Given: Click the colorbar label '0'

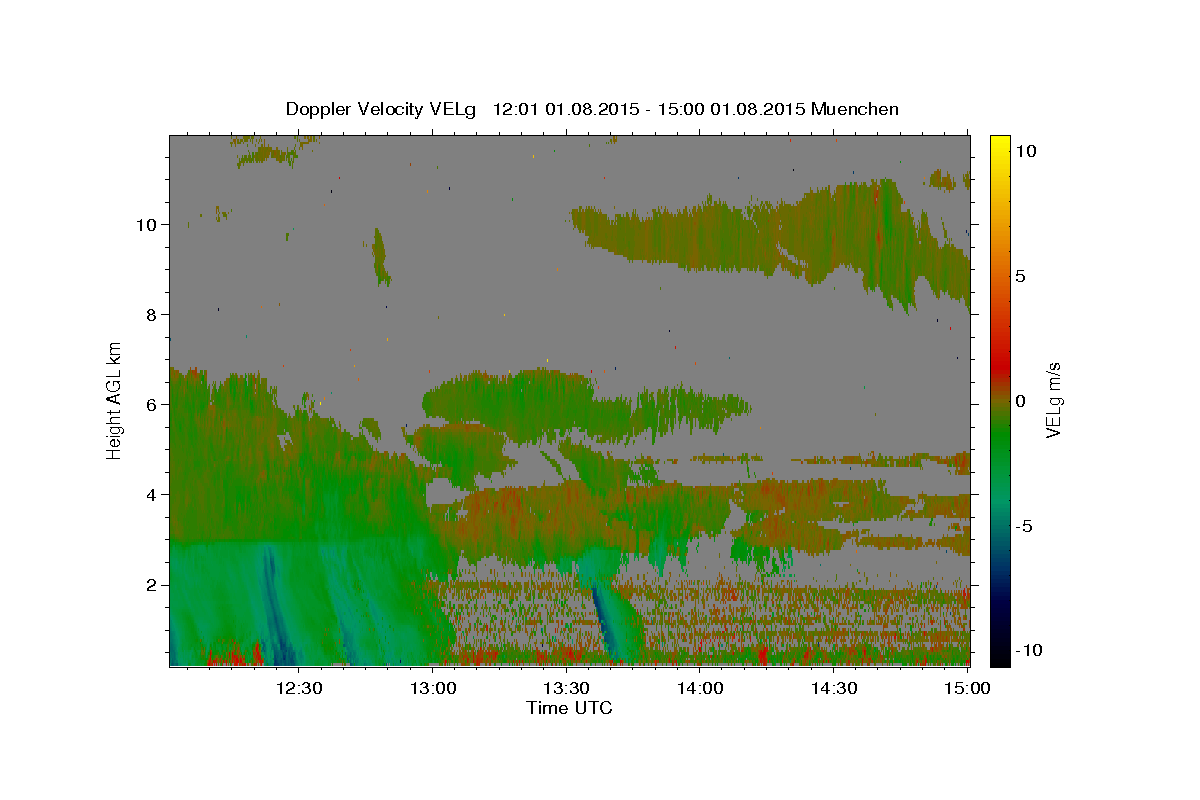Looking at the screenshot, I should (1021, 401).
